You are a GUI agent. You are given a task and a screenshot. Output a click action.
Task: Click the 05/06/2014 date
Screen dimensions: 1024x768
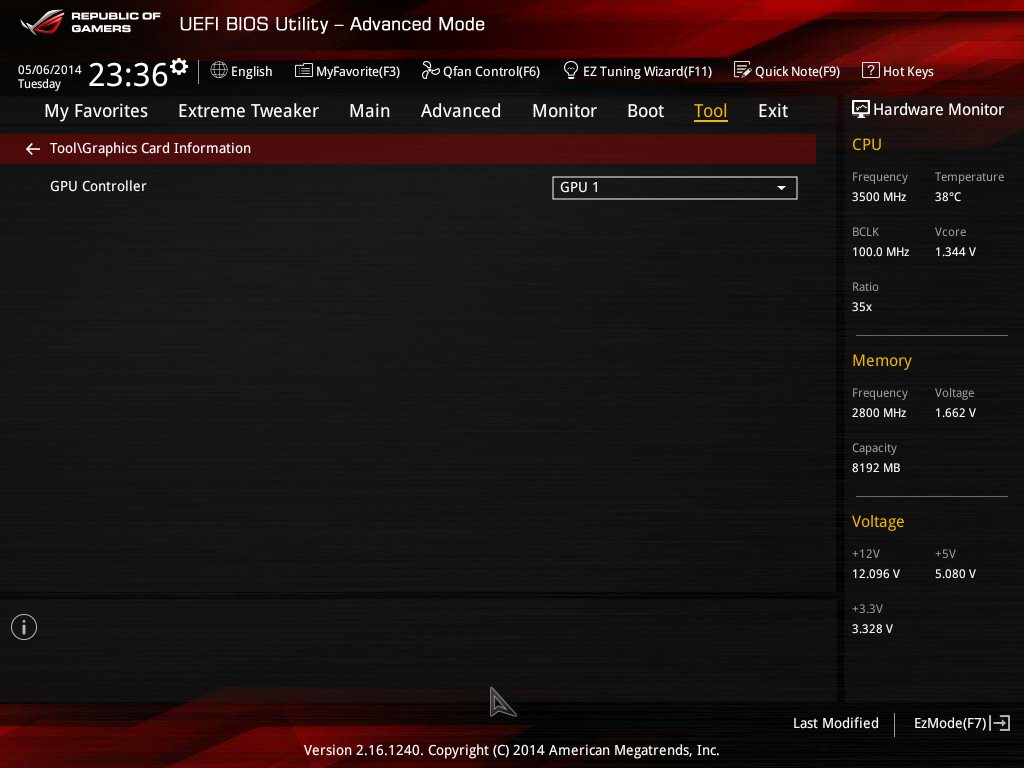point(50,69)
